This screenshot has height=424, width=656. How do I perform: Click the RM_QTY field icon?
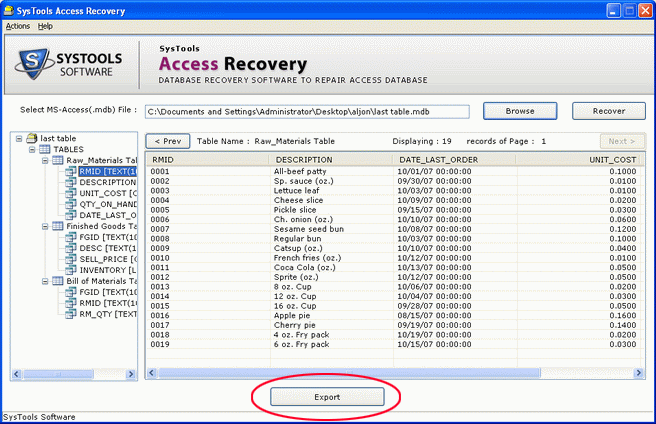(x=71, y=314)
